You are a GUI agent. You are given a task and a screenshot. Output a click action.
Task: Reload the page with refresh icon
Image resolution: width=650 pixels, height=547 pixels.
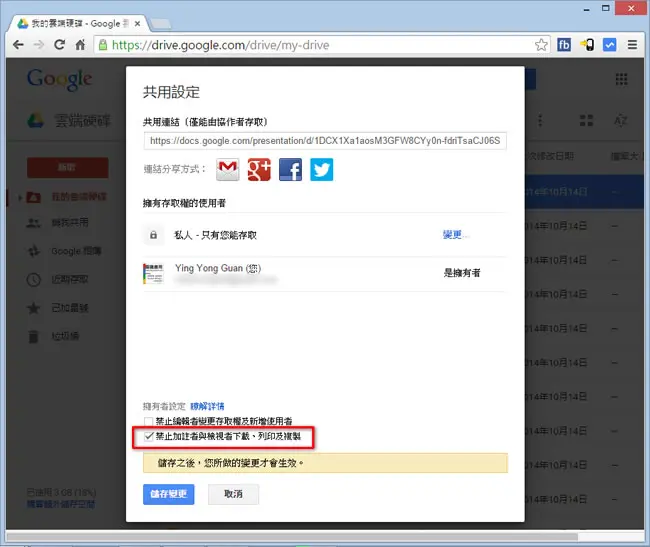pyautogui.click(x=59, y=44)
